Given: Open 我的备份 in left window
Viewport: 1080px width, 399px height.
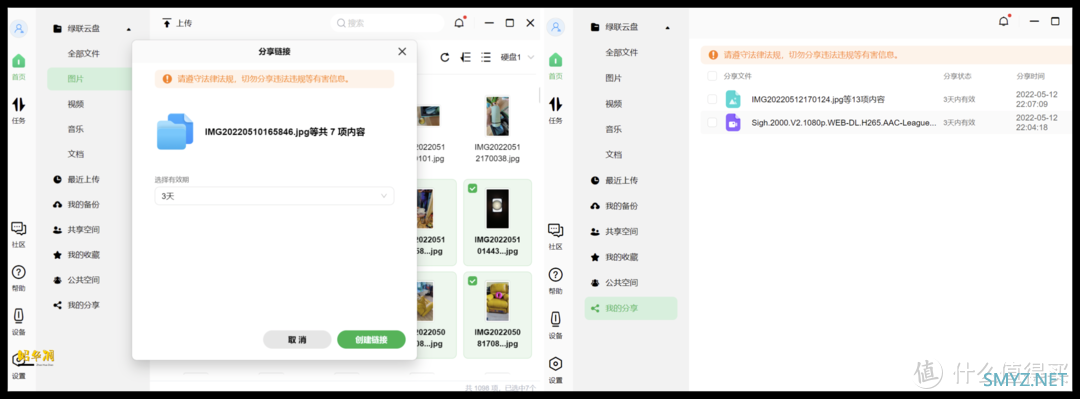Looking at the screenshot, I should (x=76, y=205).
